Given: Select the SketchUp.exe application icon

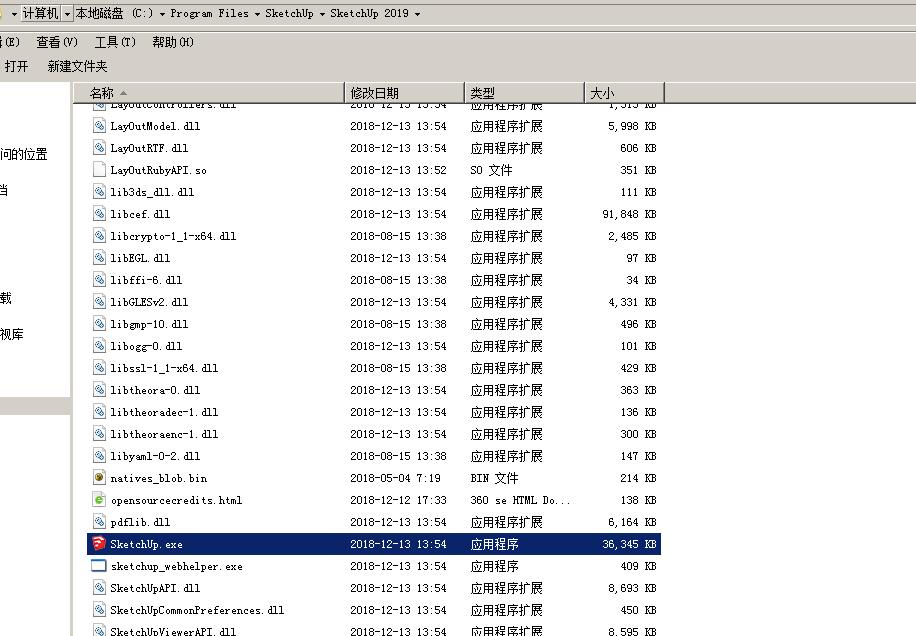Looking at the screenshot, I should [99, 544].
